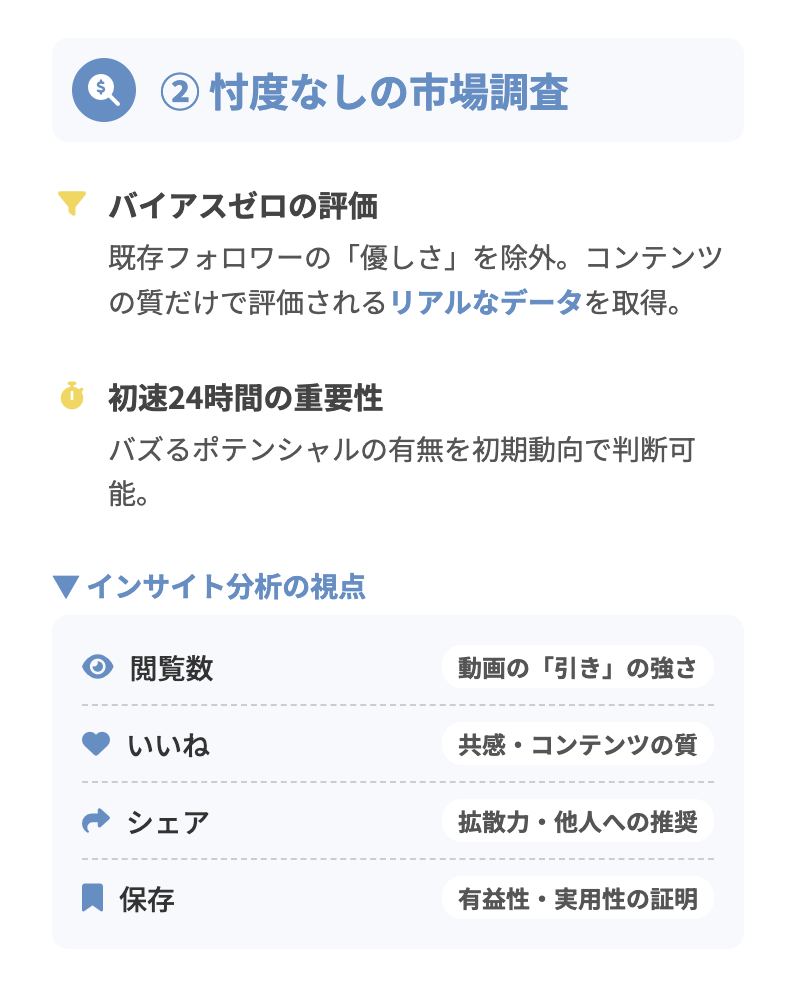Screen dimensions: 798x1008
Task: Collapse the インサイト分析の視点 triangle marker
Action: click(66, 587)
